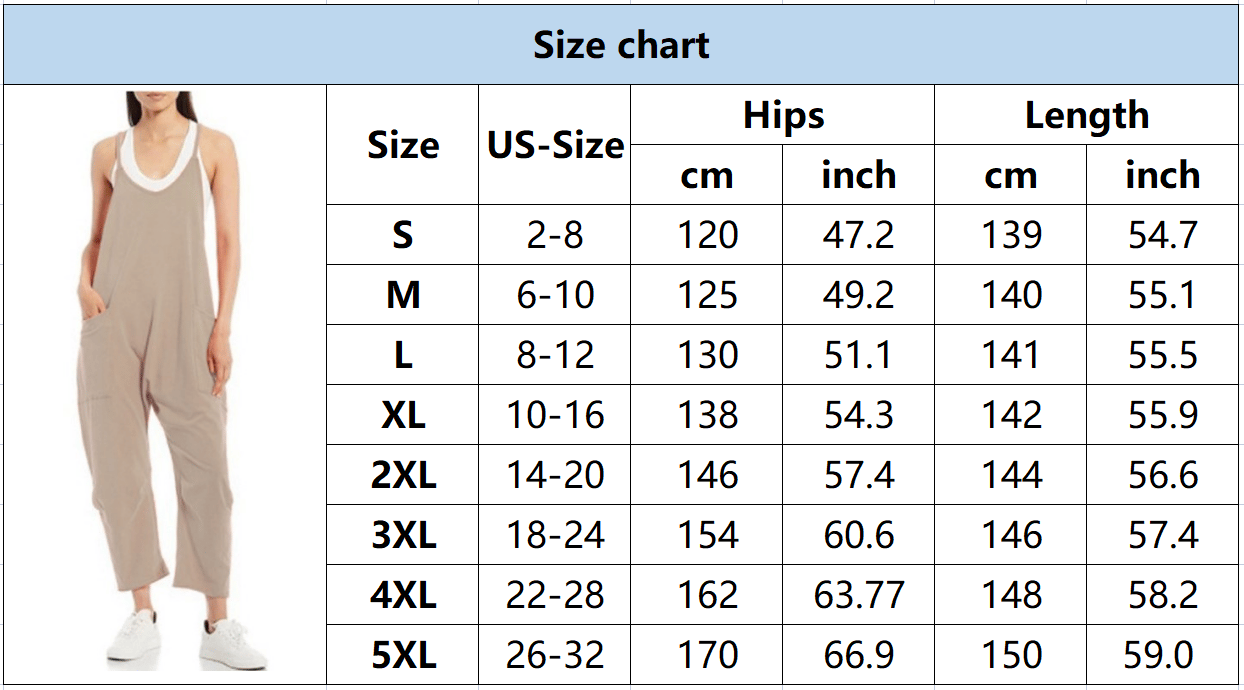This screenshot has height=690, width=1244.
Task: Click the 51.1 hips inch cell
Action: [859, 355]
